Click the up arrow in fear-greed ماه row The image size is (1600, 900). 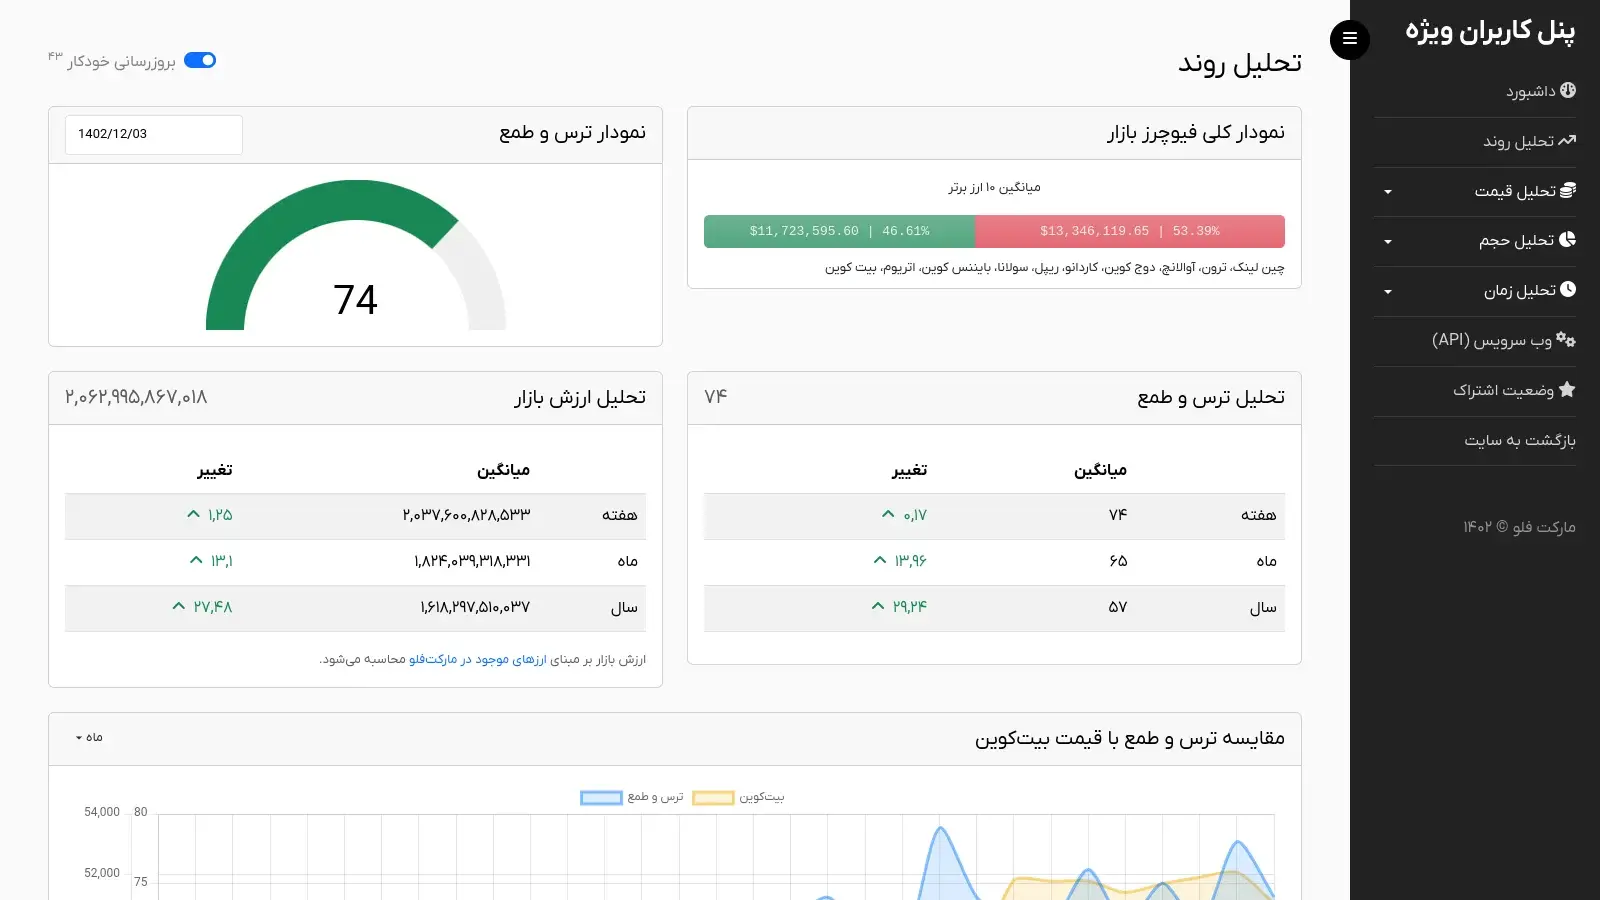tap(880, 560)
